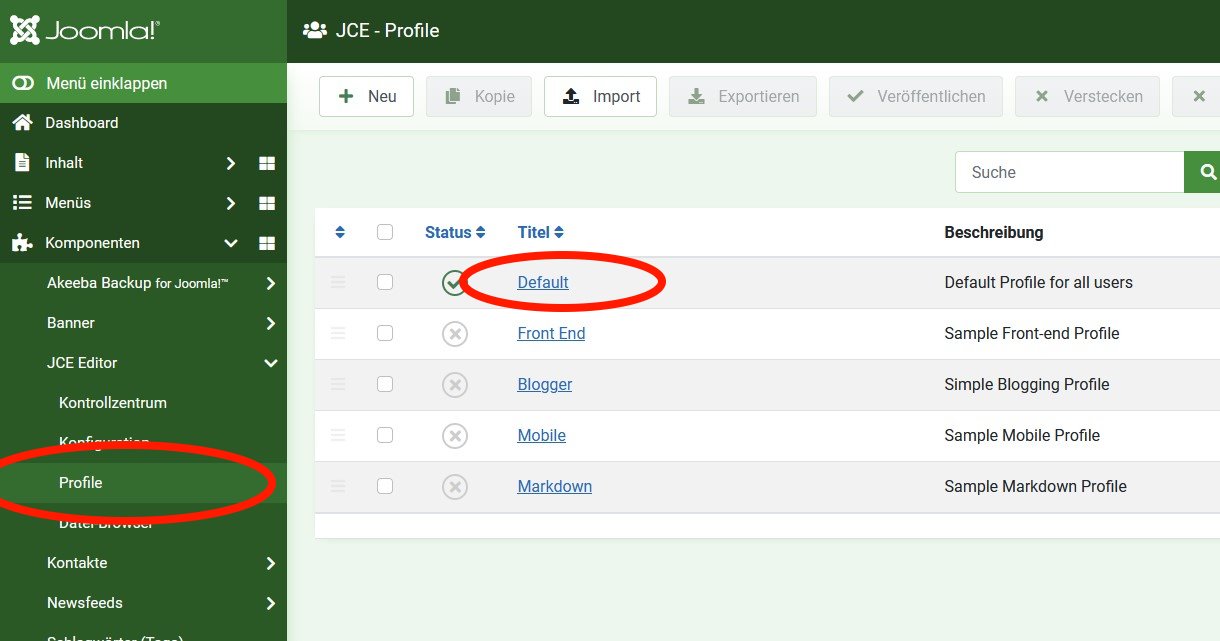Open the Komponenten dashboard grid icon
The height and width of the screenshot is (641, 1220).
267,243
